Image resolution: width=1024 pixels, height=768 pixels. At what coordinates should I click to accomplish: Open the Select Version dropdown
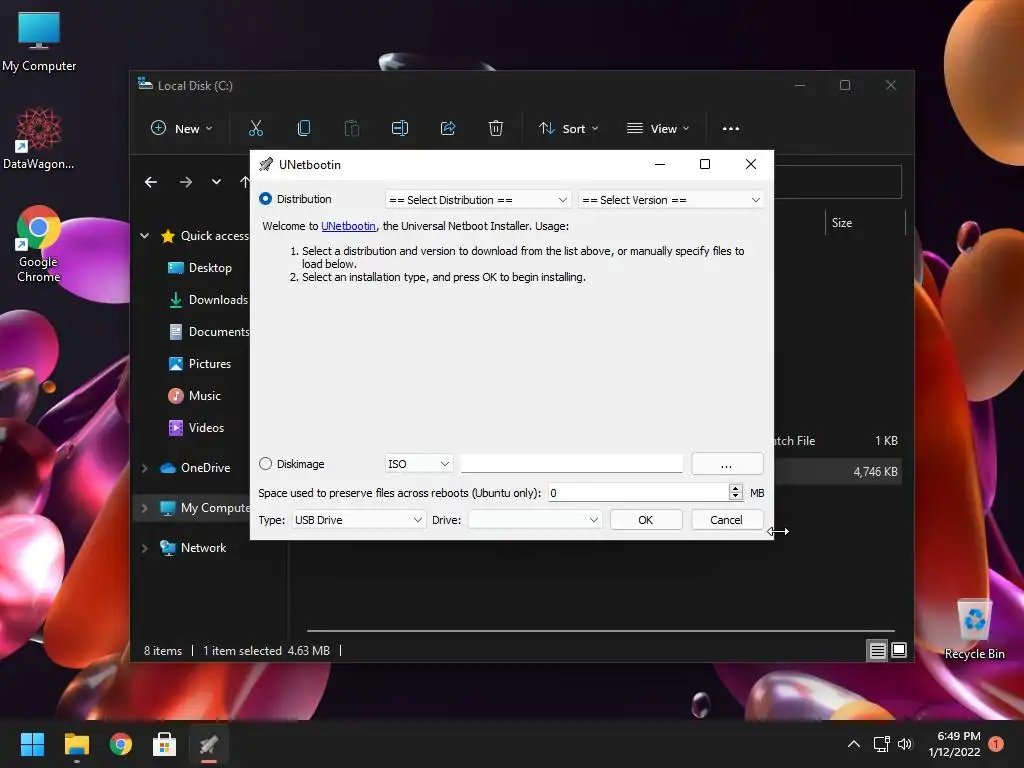pyautogui.click(x=671, y=200)
